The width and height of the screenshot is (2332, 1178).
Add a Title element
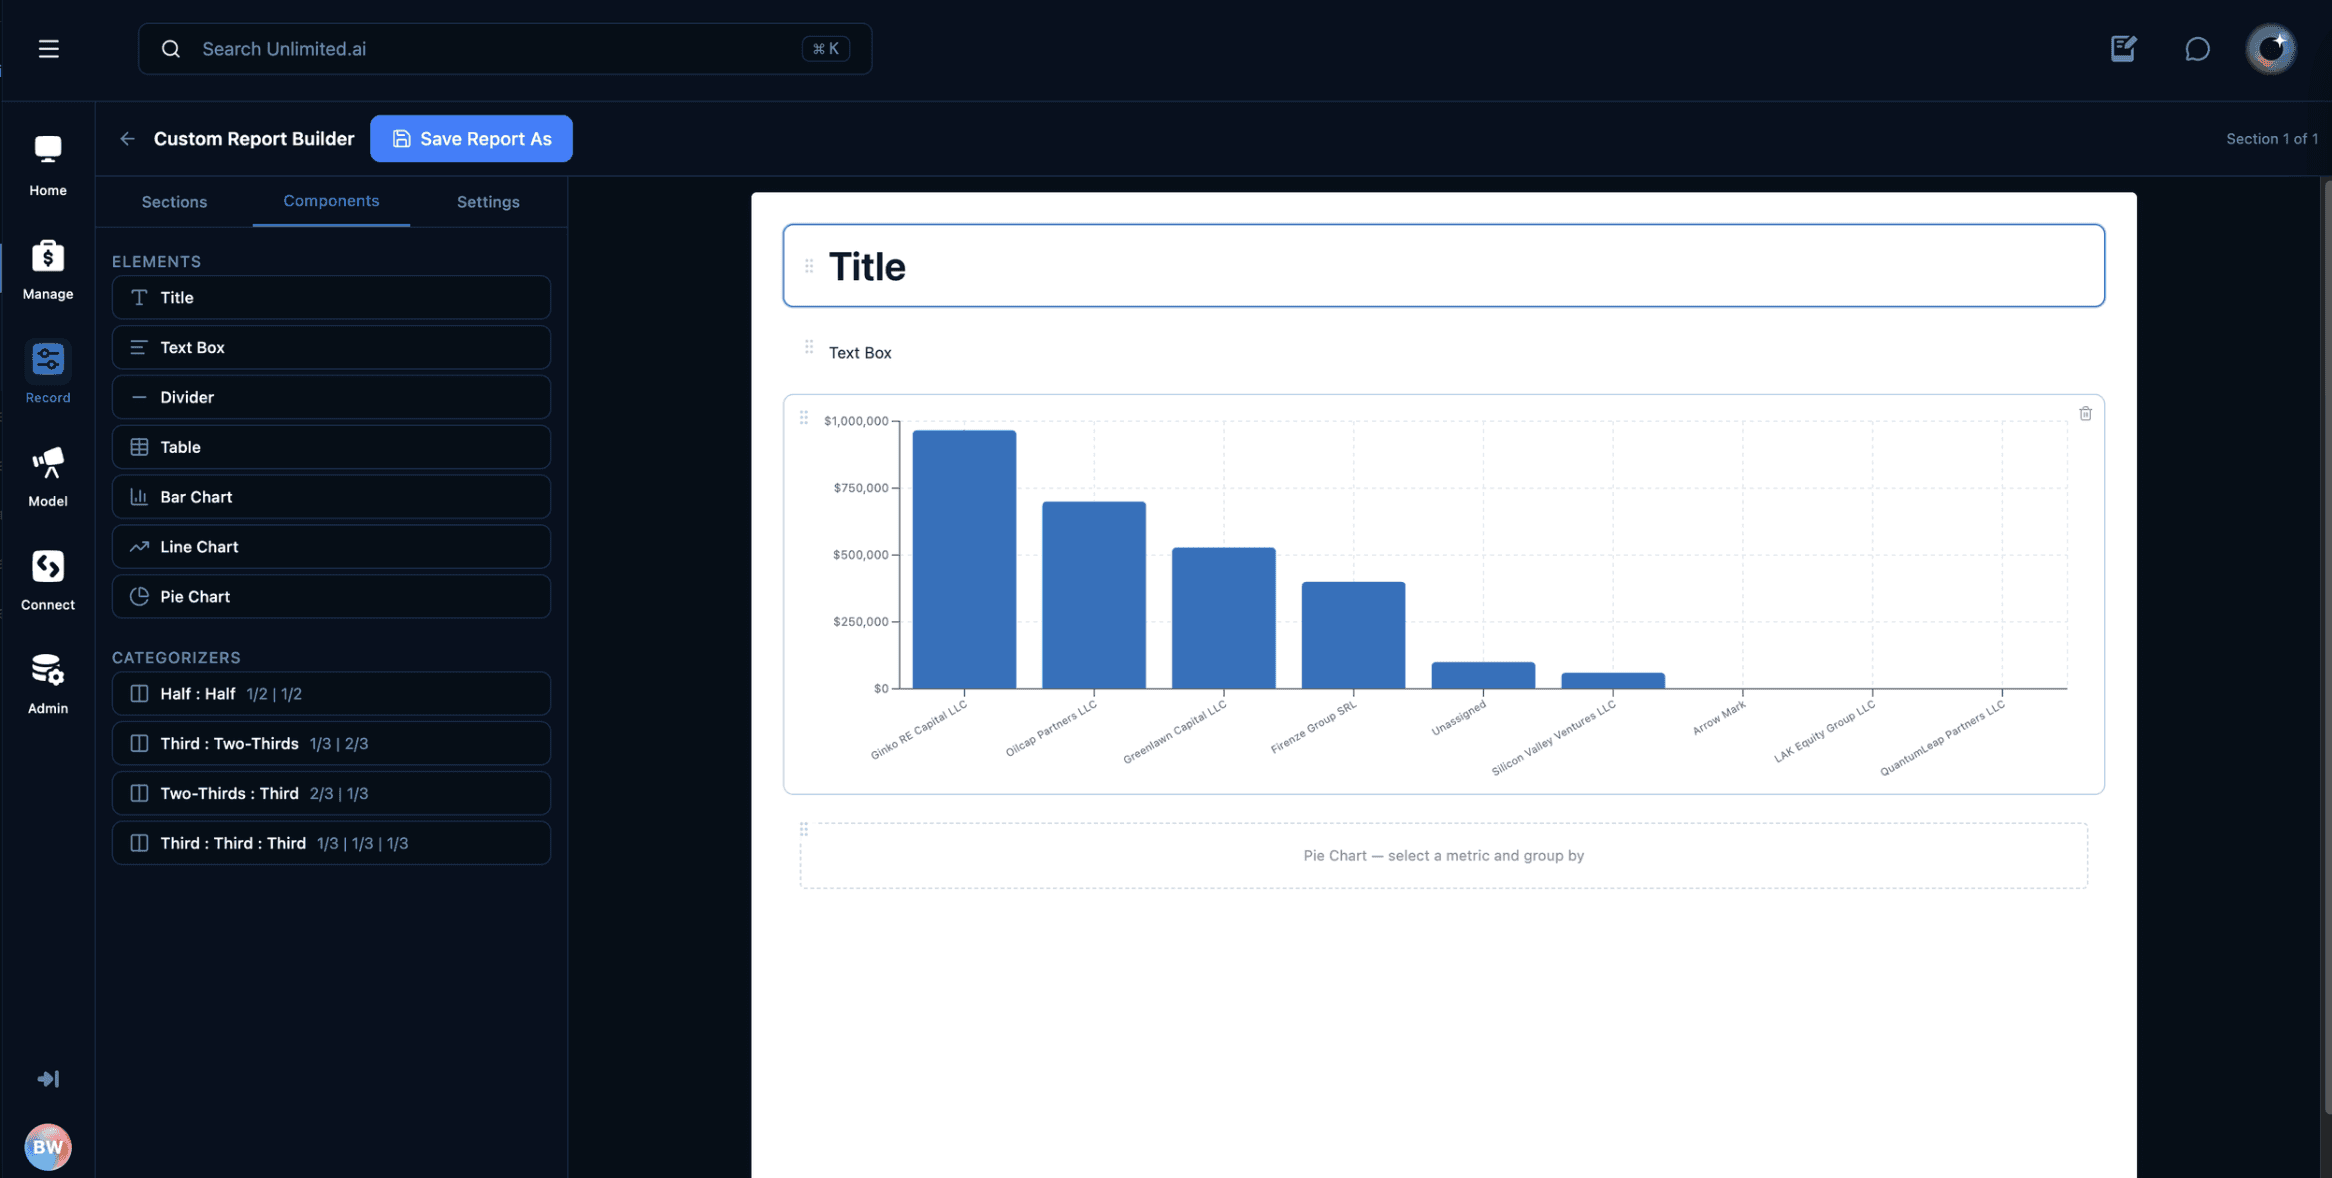pos(331,298)
